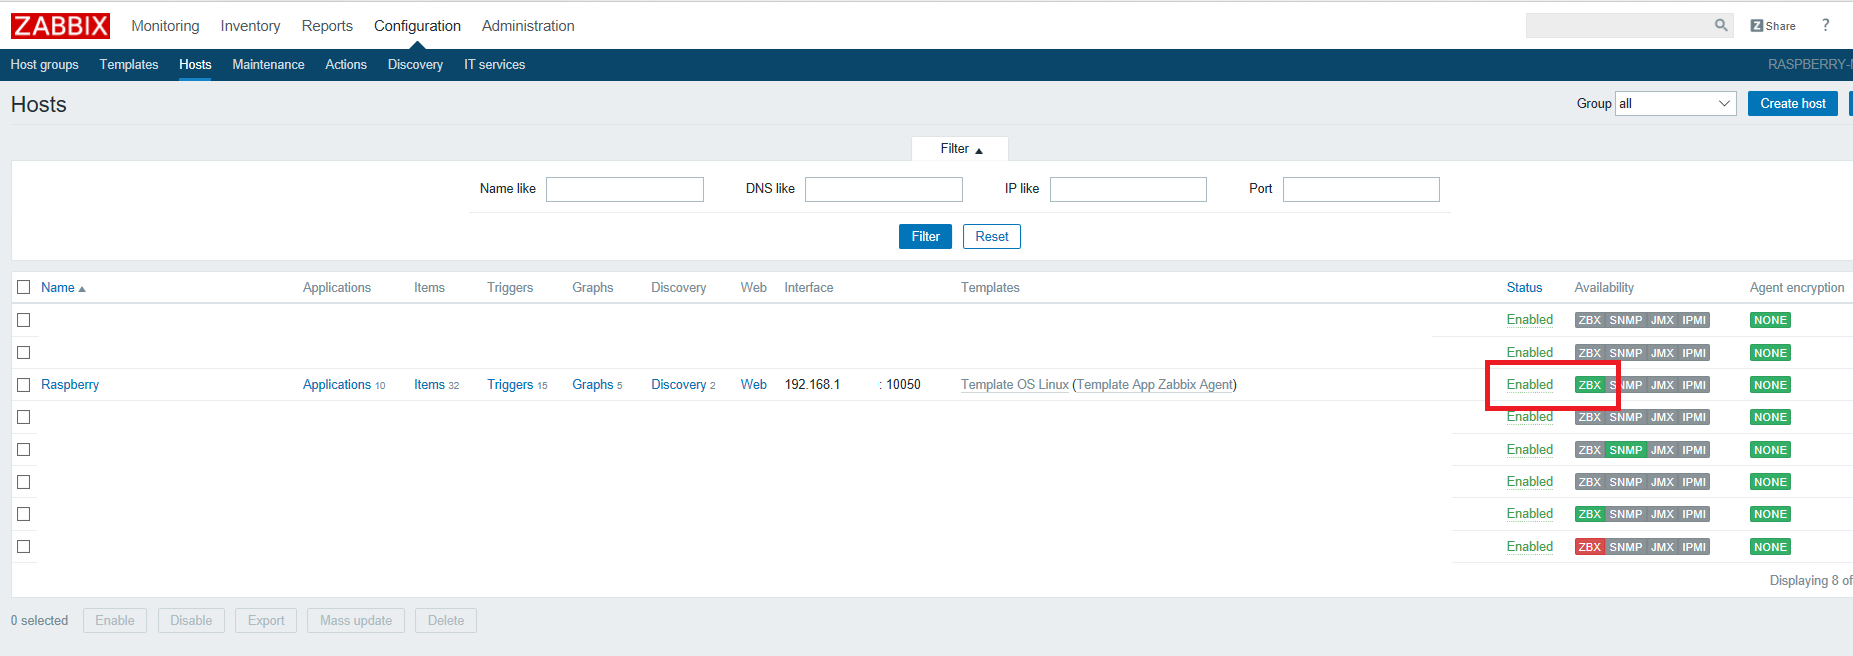The width and height of the screenshot is (1853, 656).
Task: Click the Export button
Action: pyautogui.click(x=266, y=621)
